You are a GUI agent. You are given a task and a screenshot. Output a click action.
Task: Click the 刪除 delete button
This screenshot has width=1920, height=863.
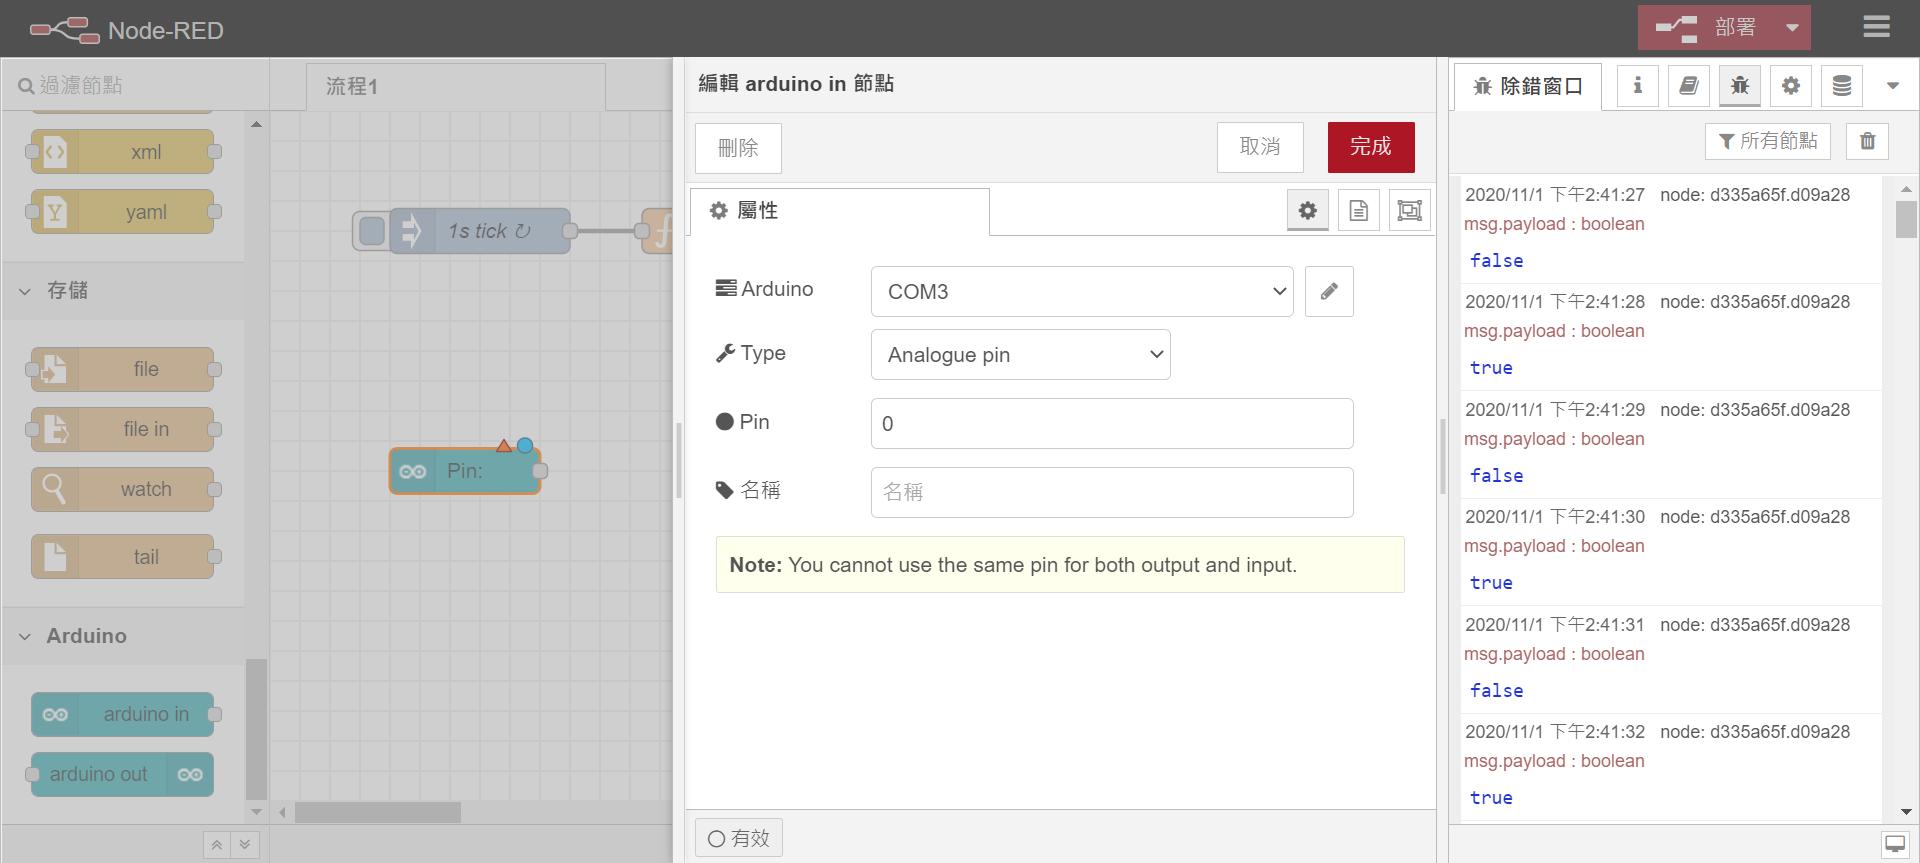click(738, 148)
